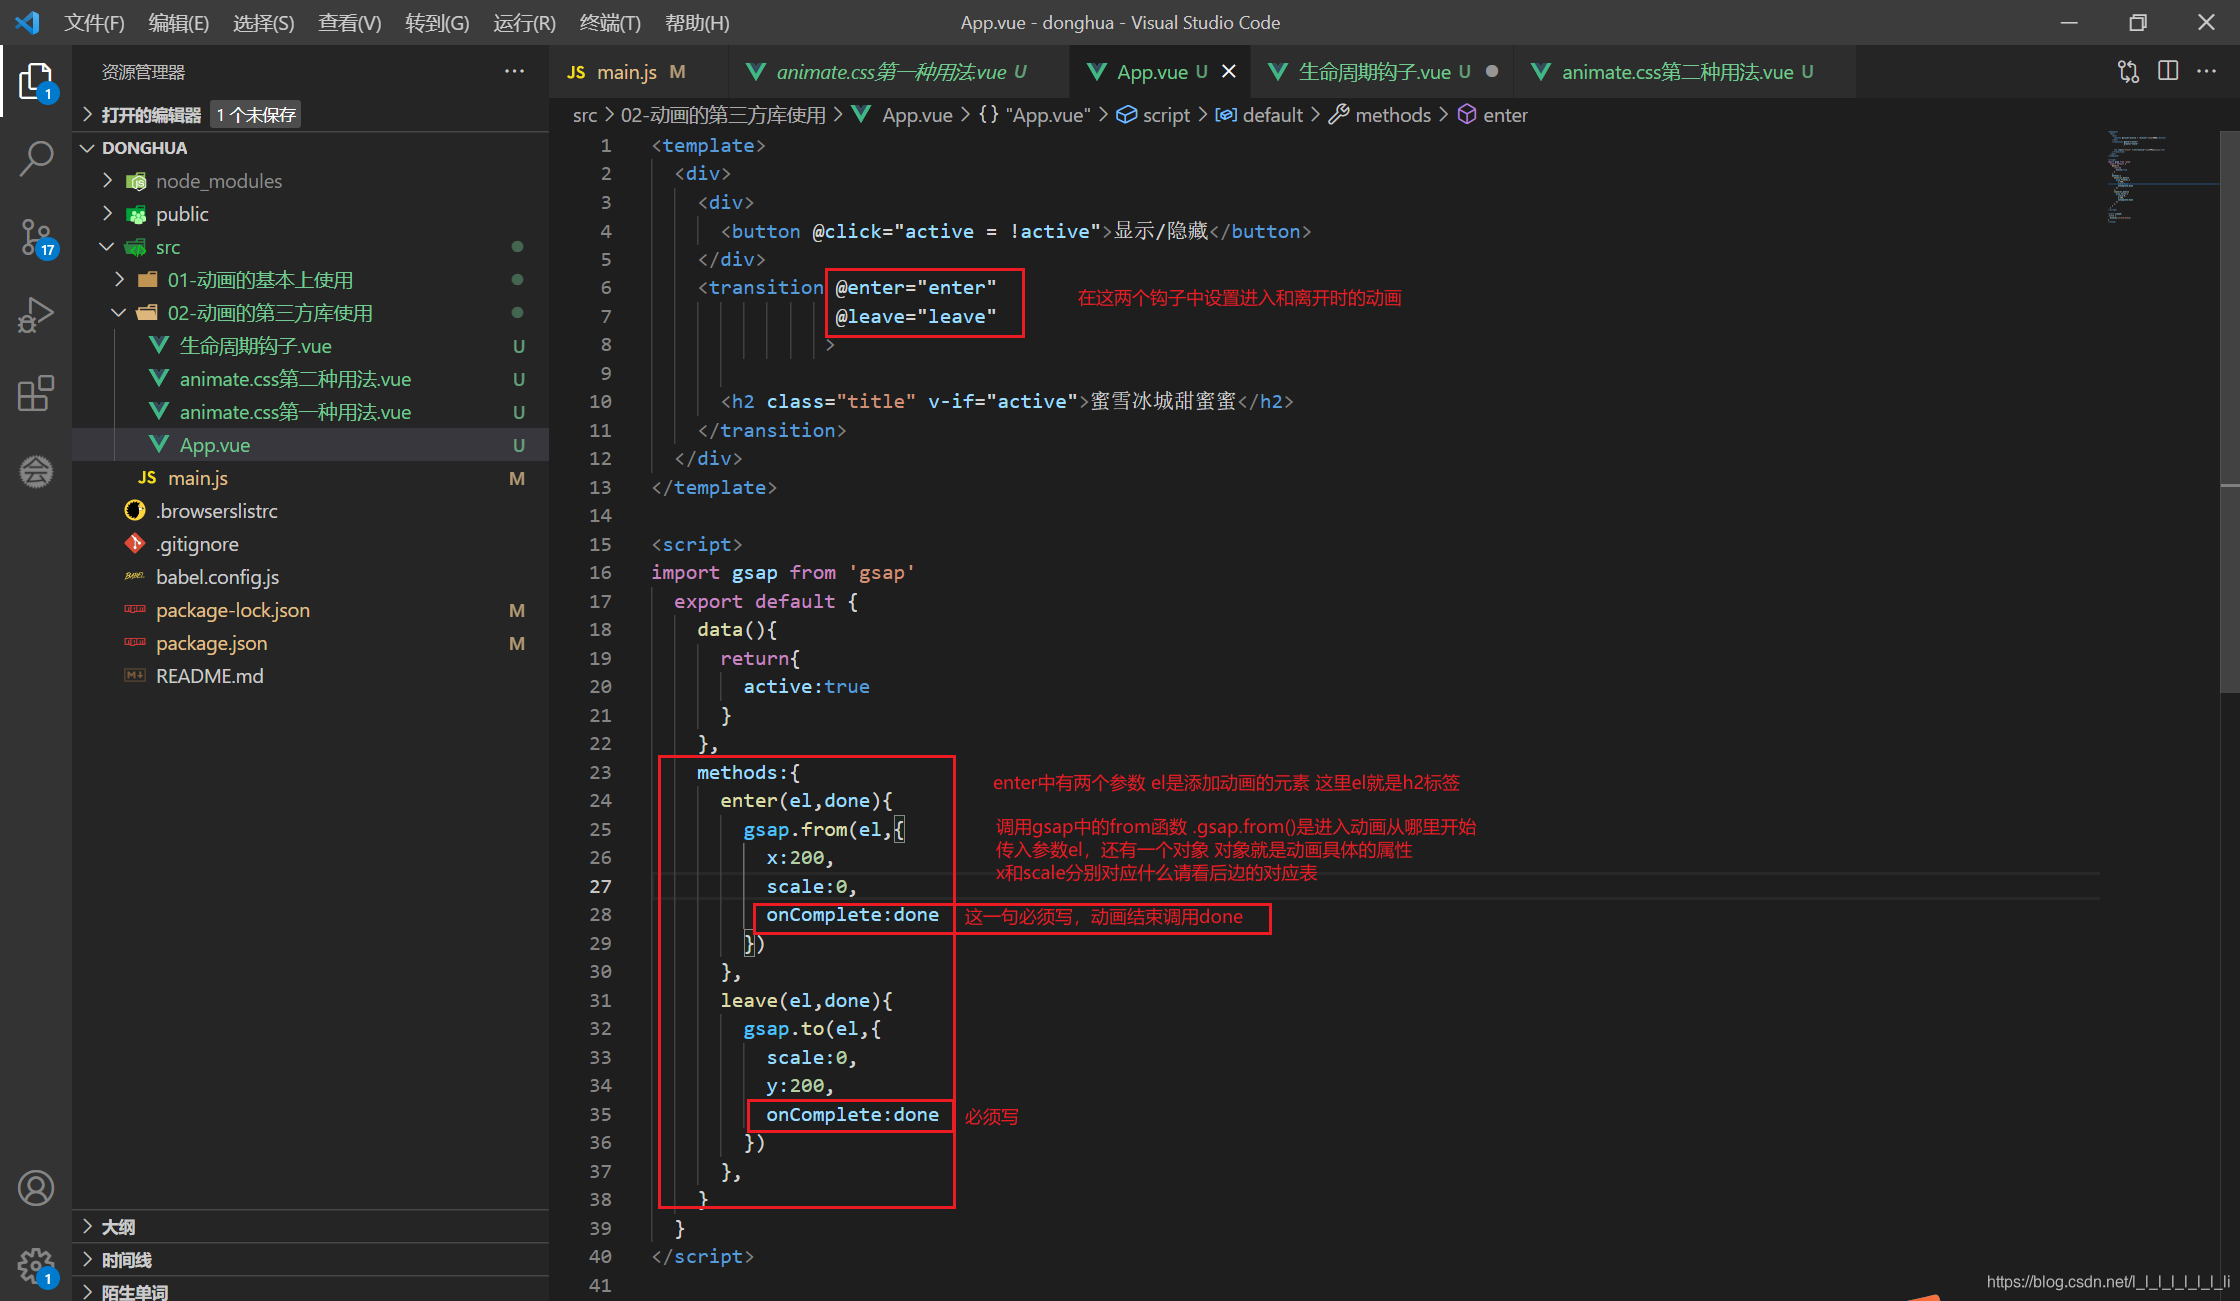Switch to animate.css第二种用法.vue tab

click(1685, 71)
